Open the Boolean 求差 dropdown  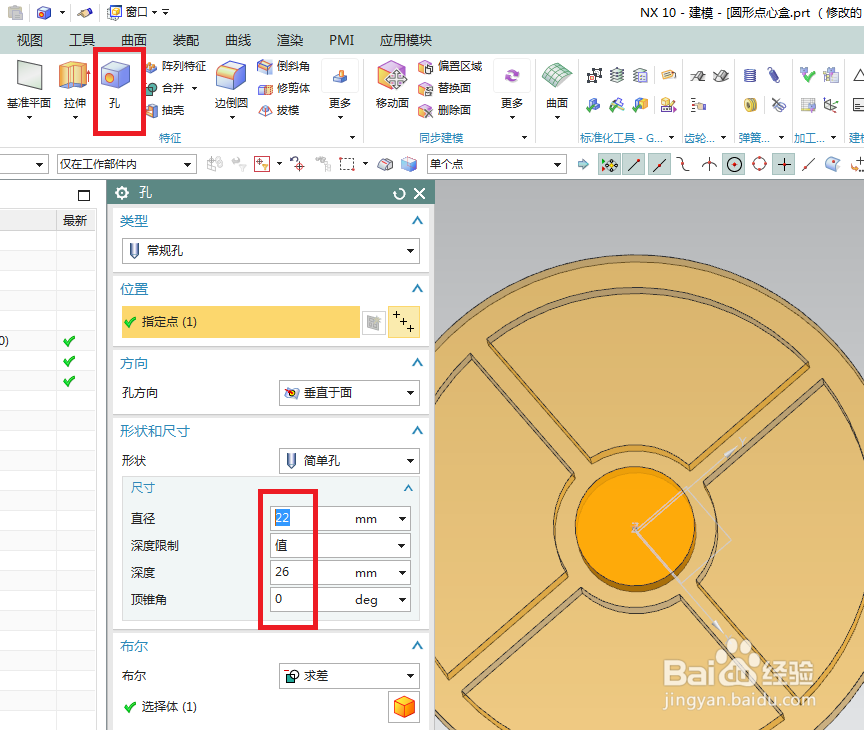(349, 675)
